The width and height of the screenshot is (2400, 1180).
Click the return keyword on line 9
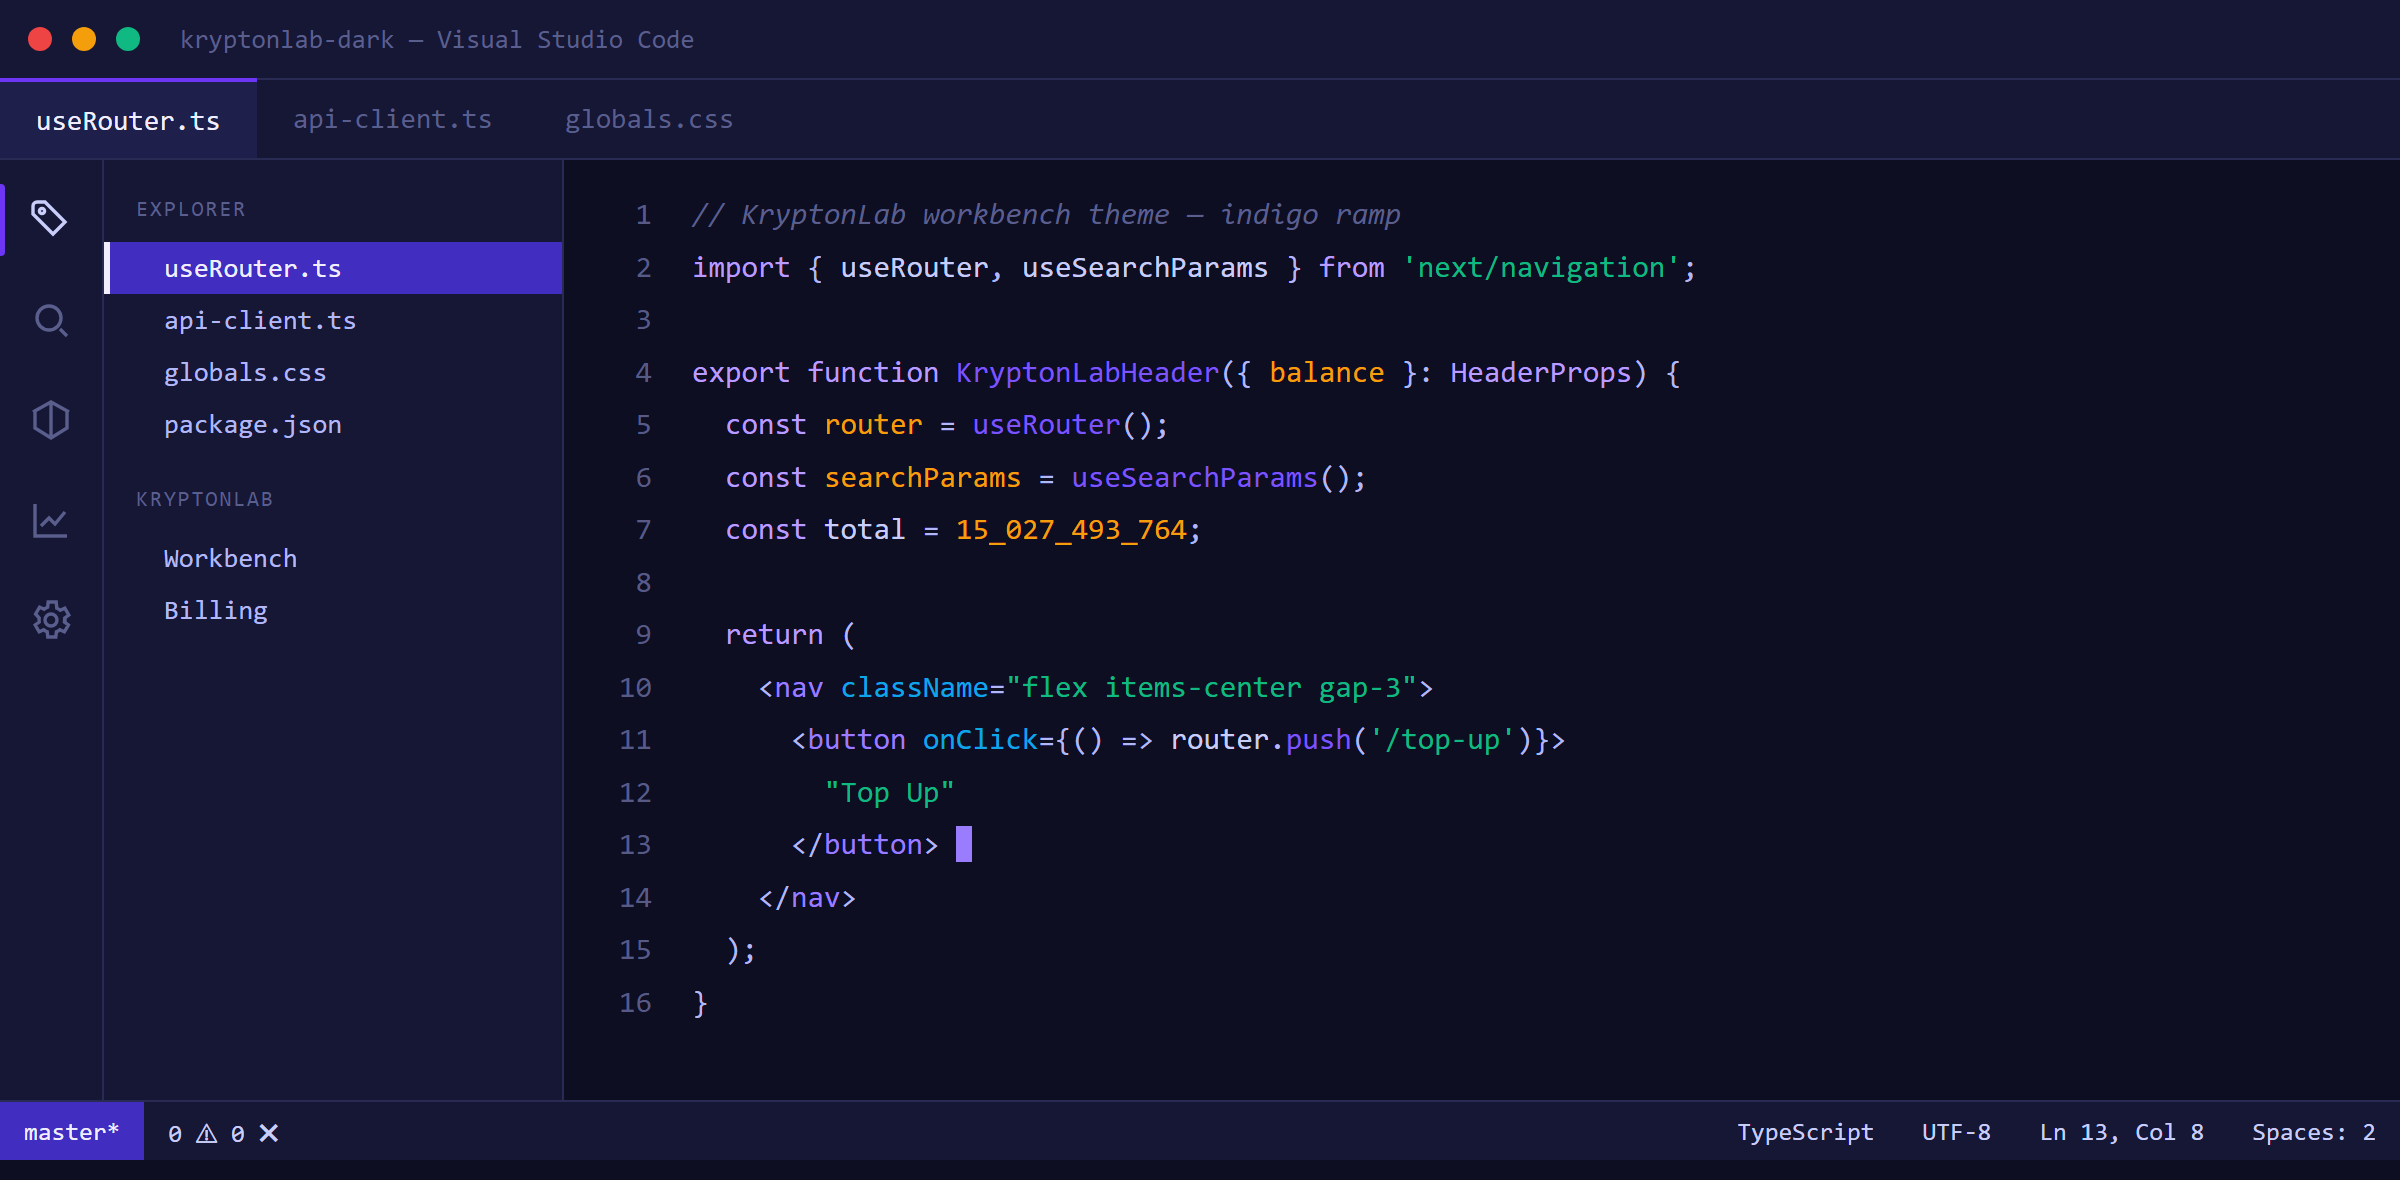point(774,634)
